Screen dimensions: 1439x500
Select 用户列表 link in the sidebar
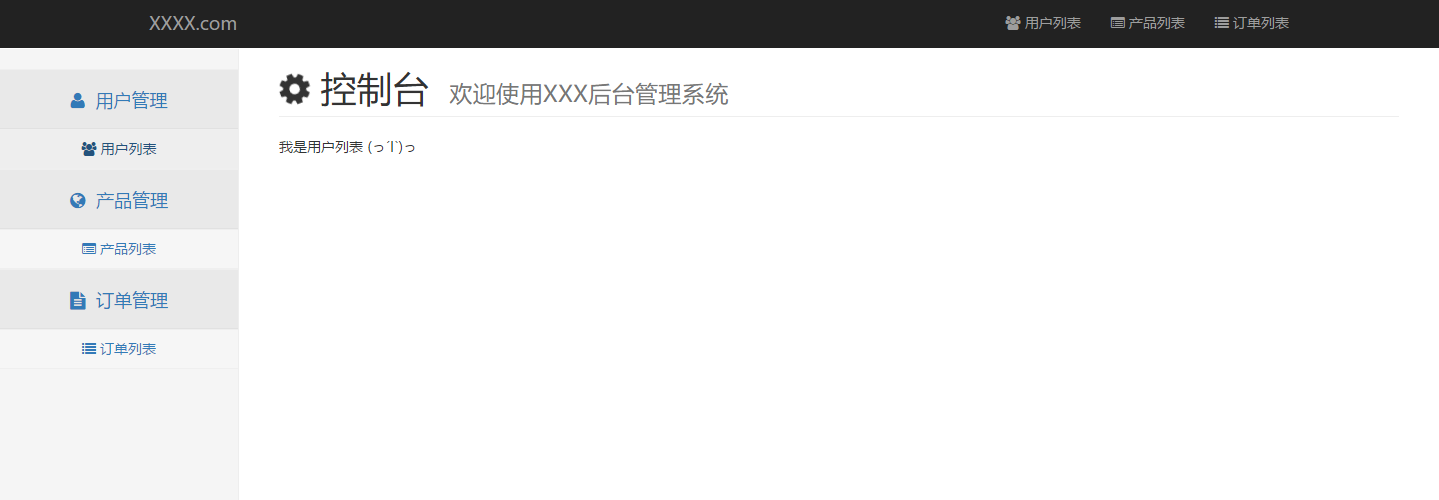(x=119, y=149)
